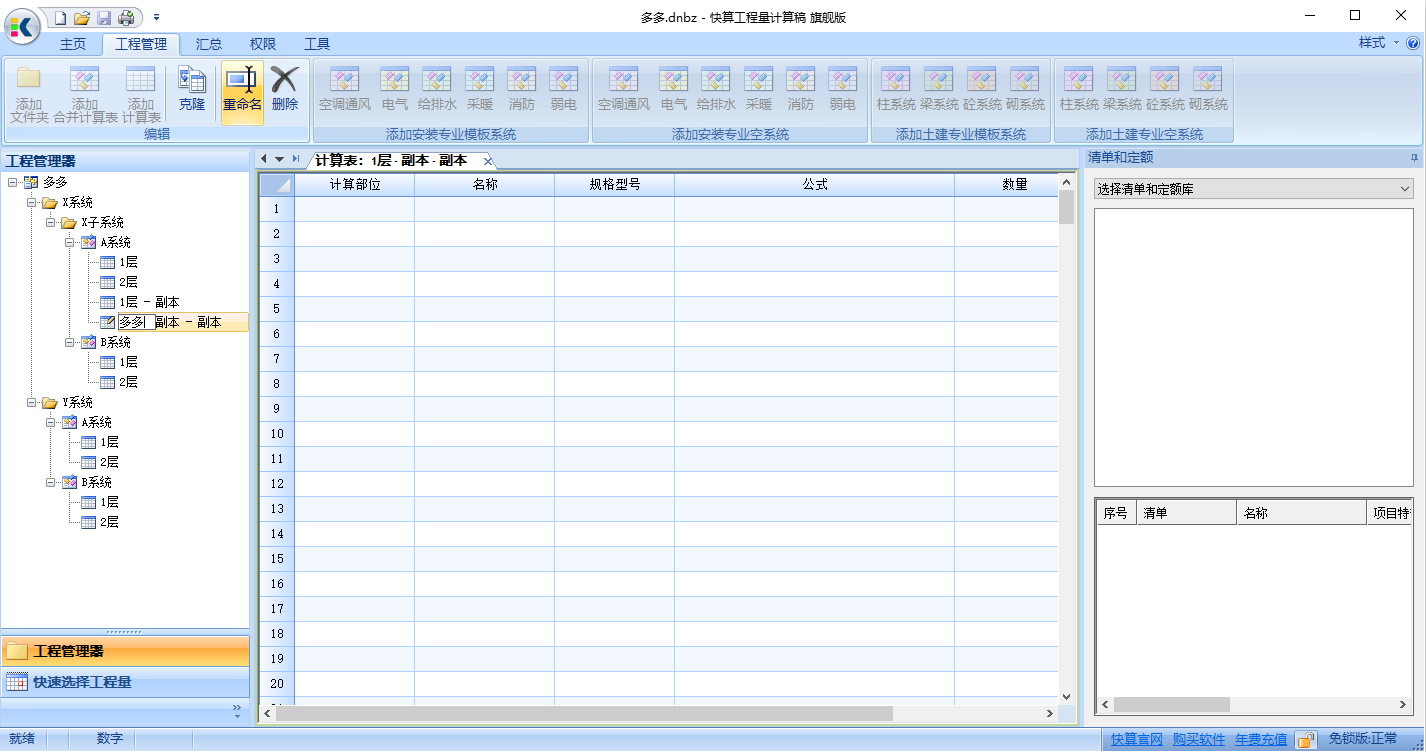Screen dimensions: 1426x752
Task: Open the 样式 style dropdown
Action: (x=1378, y=43)
